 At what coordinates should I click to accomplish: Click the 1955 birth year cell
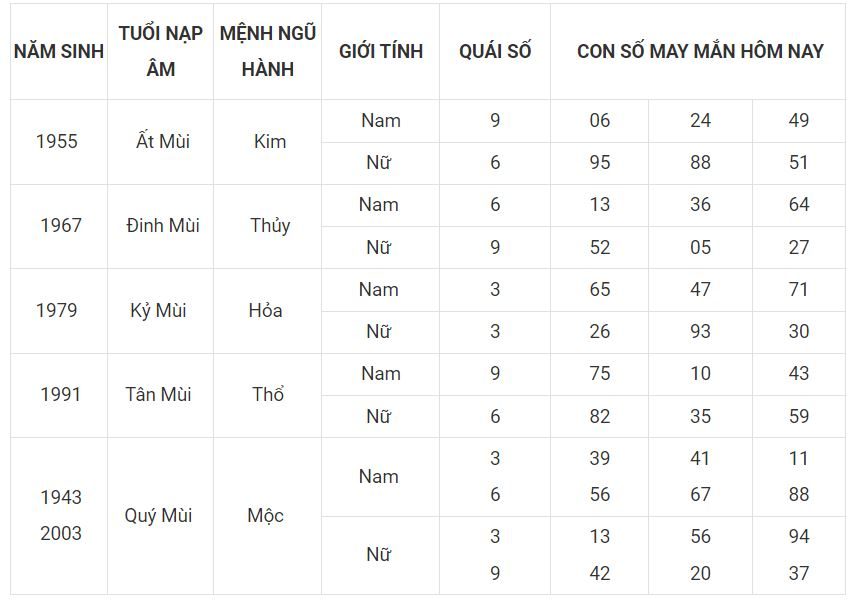click(59, 142)
